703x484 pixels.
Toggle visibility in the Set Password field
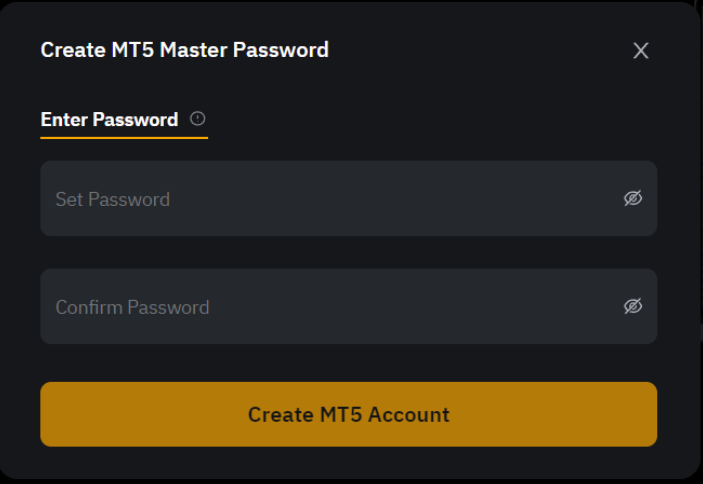(x=633, y=198)
